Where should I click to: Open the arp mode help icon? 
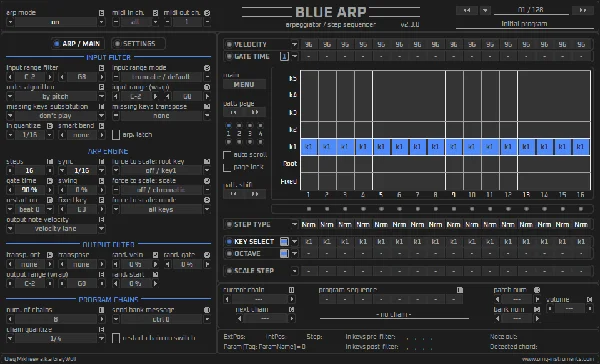[101, 13]
